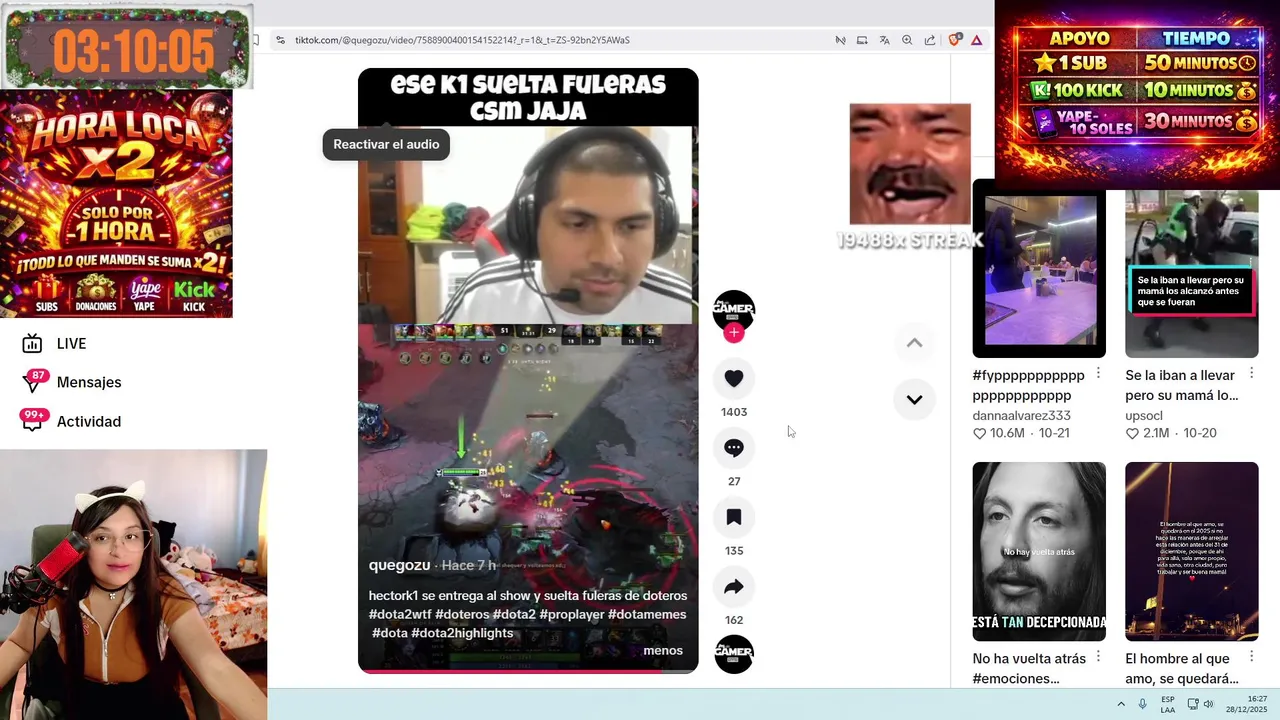
Task: Open the upsocl profile link
Action: point(1144,415)
